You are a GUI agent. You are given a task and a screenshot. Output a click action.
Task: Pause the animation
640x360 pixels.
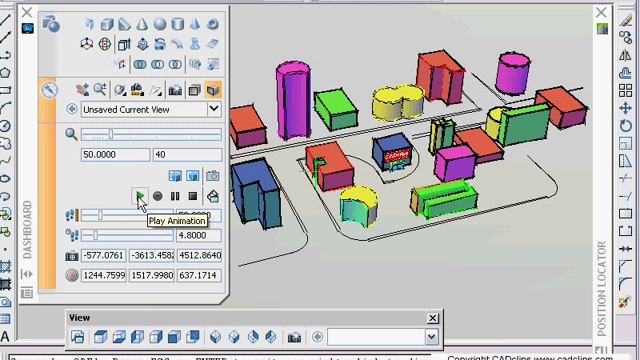pos(175,196)
